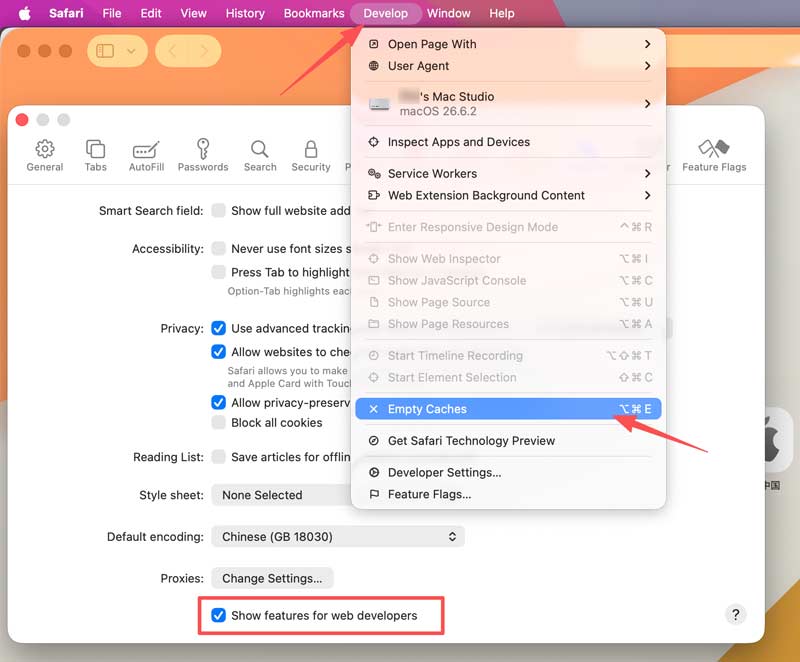The width and height of the screenshot is (800, 662).
Task: Open the History menu
Action: [x=245, y=13]
